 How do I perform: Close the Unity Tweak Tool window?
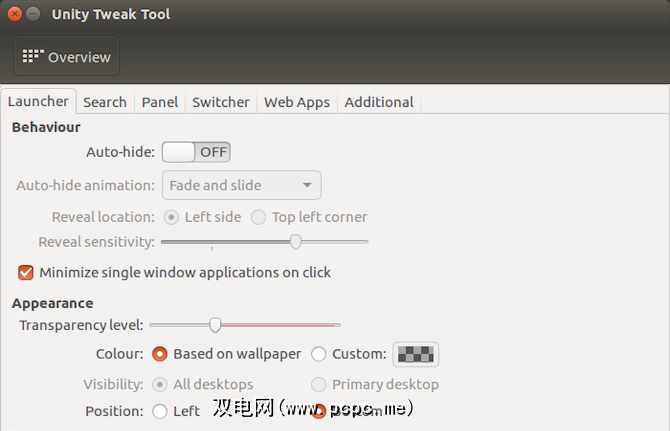15,14
